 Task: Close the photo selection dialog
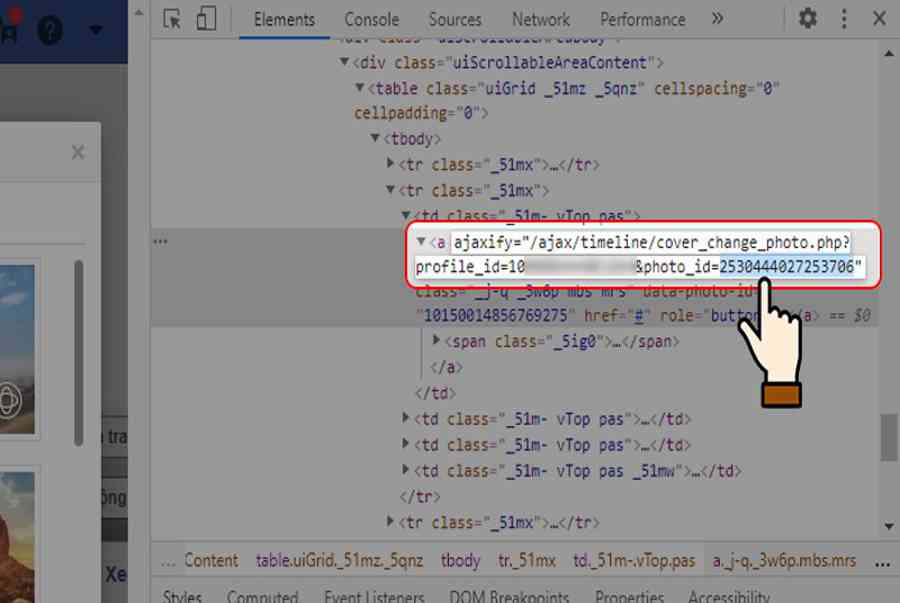[77, 153]
